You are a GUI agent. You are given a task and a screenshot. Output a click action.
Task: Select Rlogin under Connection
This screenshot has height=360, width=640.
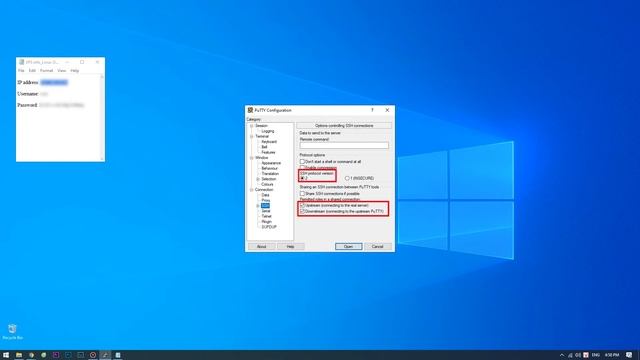tap(267, 221)
